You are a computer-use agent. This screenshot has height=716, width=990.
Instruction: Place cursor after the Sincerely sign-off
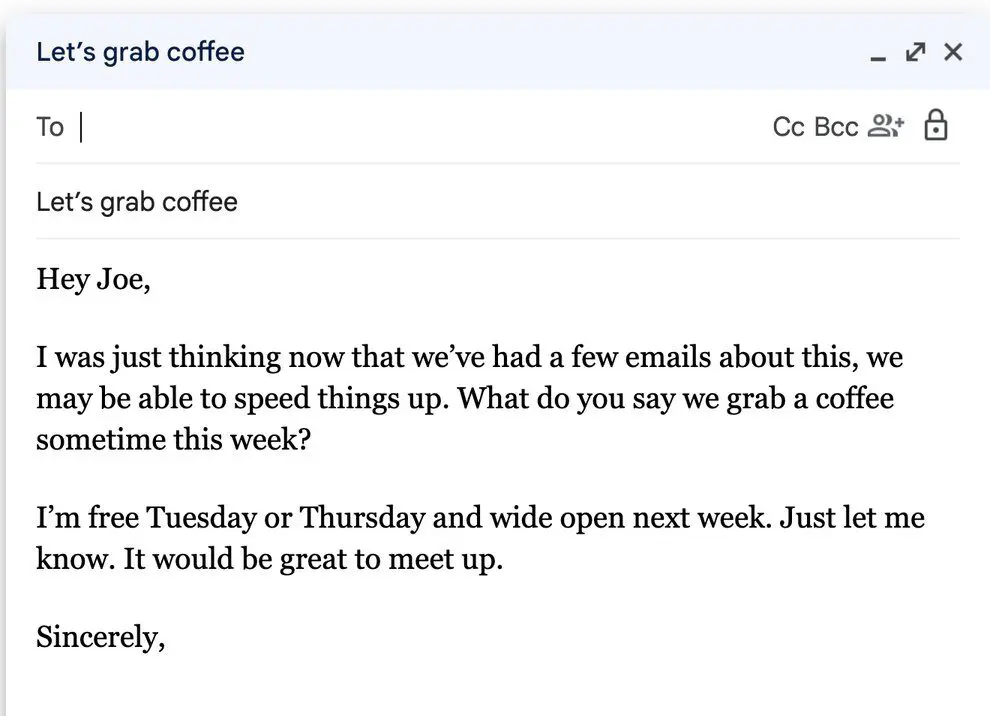tap(170, 636)
